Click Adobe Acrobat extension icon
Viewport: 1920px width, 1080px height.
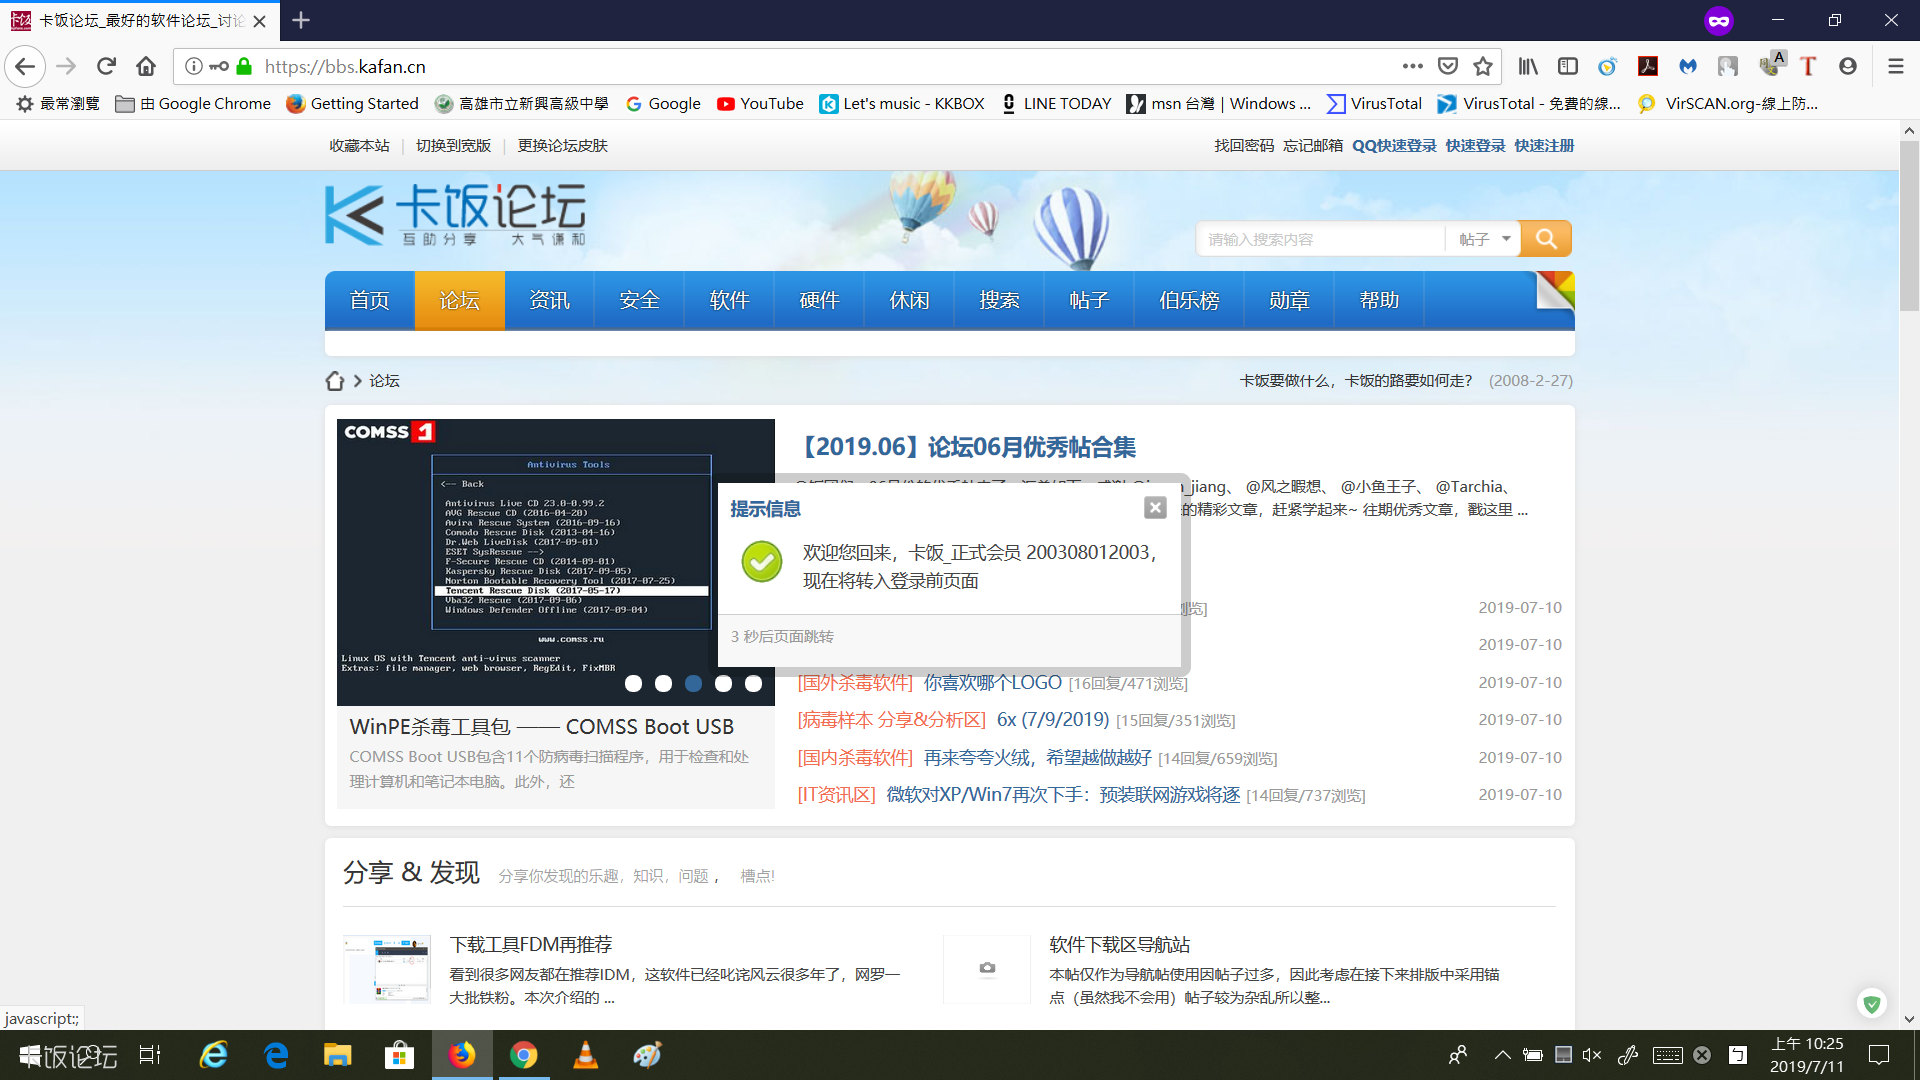coord(1648,66)
